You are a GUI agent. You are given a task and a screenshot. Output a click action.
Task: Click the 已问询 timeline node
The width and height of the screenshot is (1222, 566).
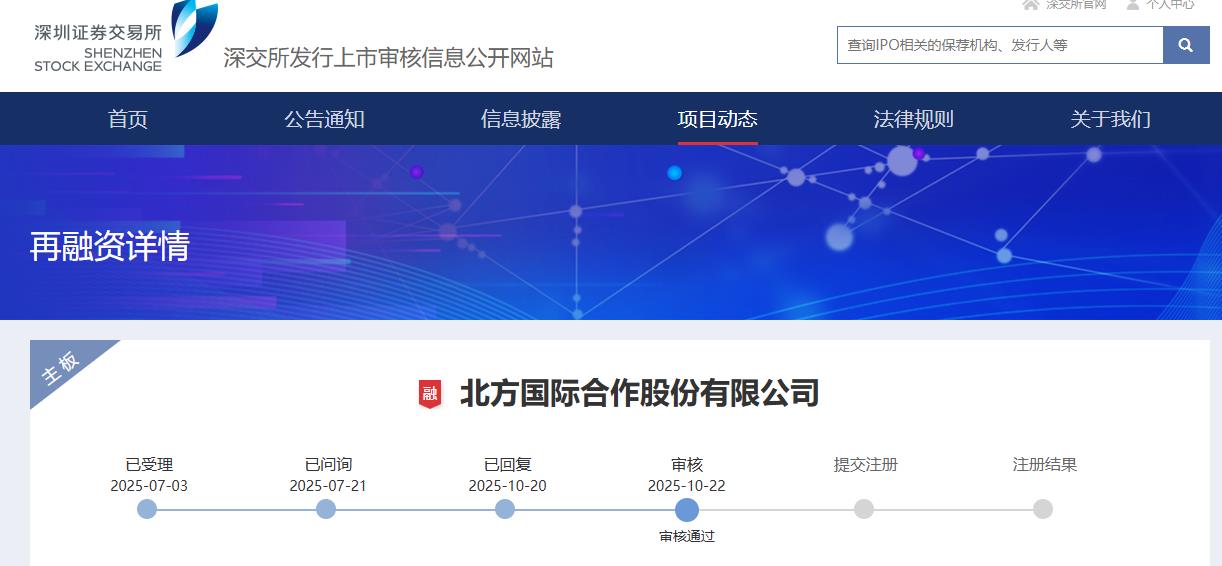(326, 509)
